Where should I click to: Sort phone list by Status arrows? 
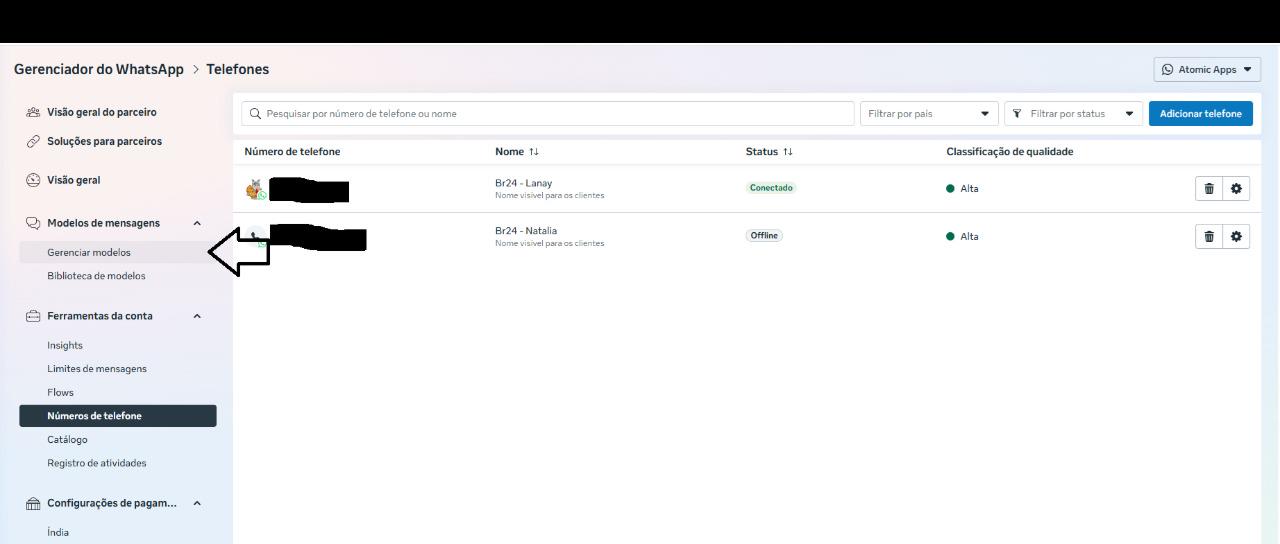[x=788, y=152]
